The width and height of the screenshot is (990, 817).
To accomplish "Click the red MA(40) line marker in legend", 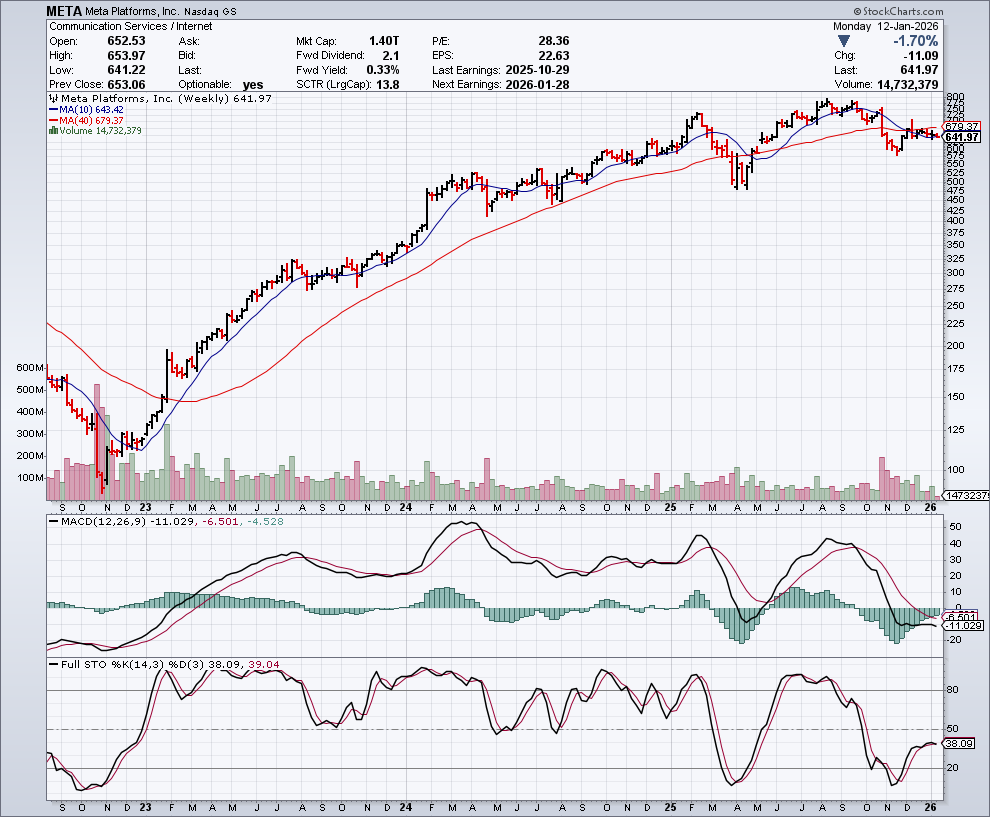I will click(x=51, y=120).
